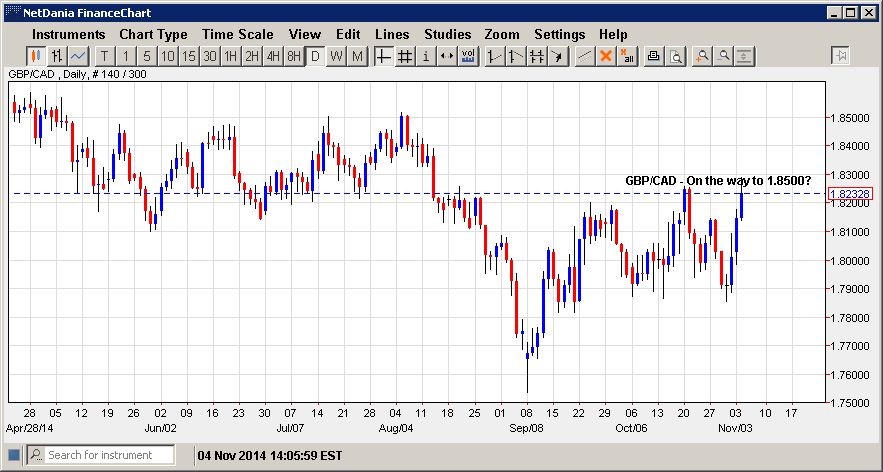Switch to 5 minute time scale
The image size is (883, 472).
(x=147, y=56)
